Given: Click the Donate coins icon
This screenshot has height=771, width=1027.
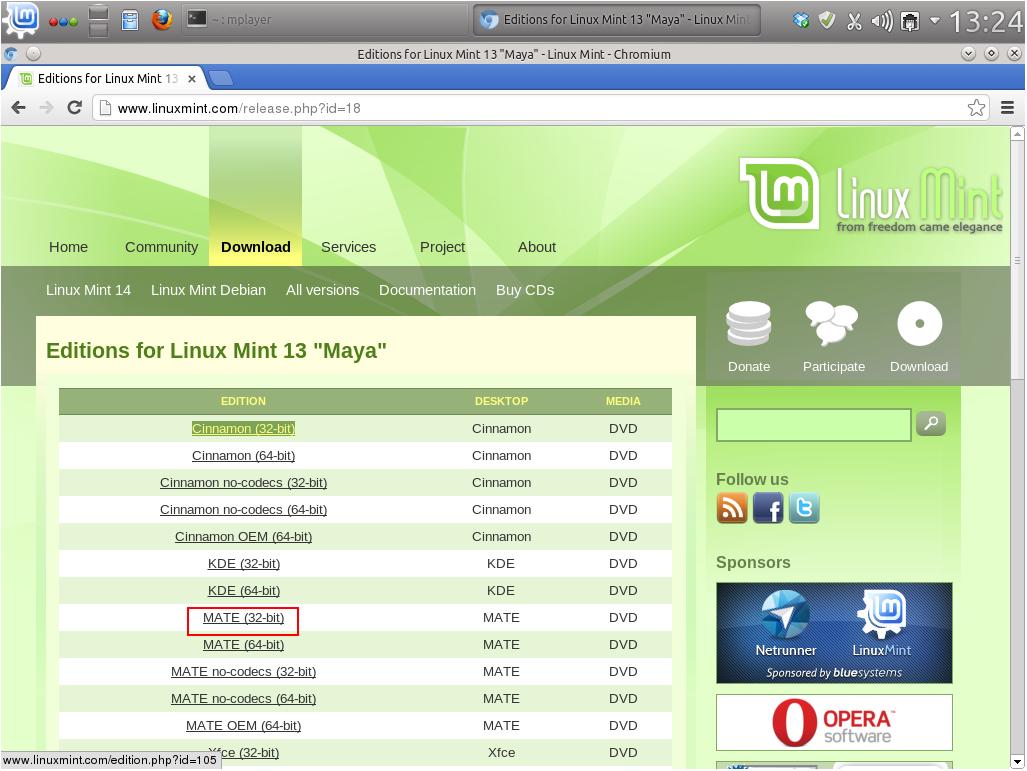Looking at the screenshot, I should coord(749,323).
